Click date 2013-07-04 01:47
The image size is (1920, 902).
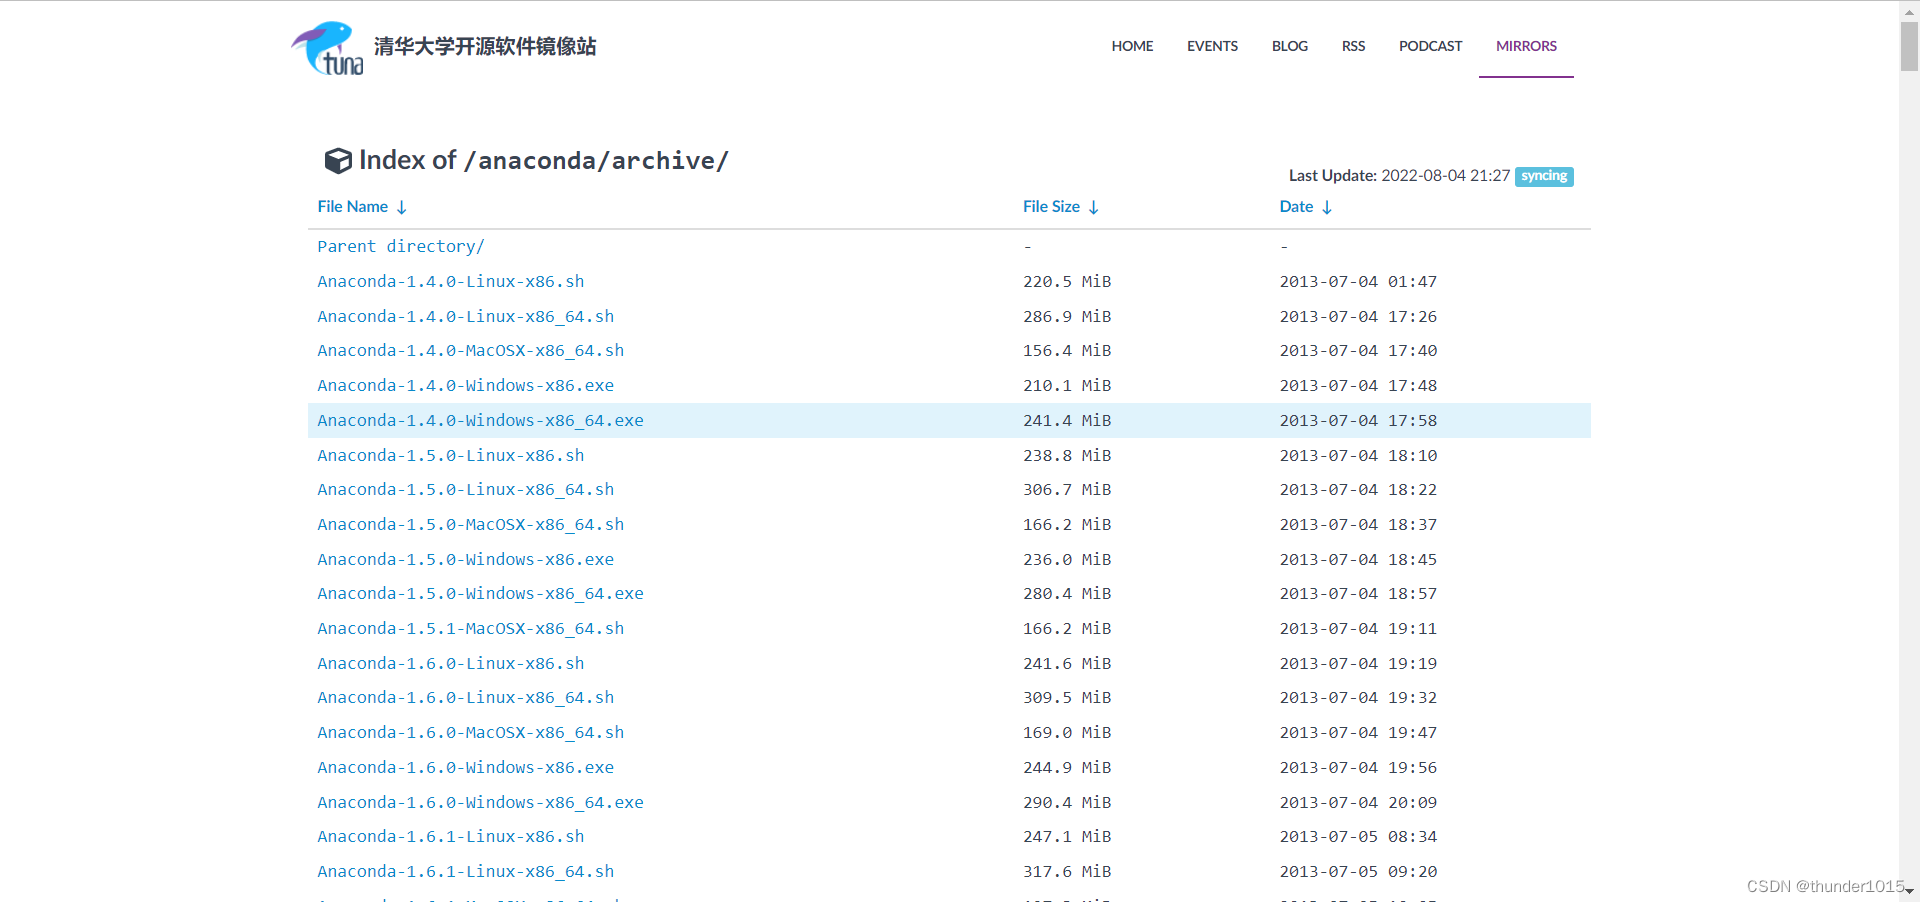point(1358,282)
